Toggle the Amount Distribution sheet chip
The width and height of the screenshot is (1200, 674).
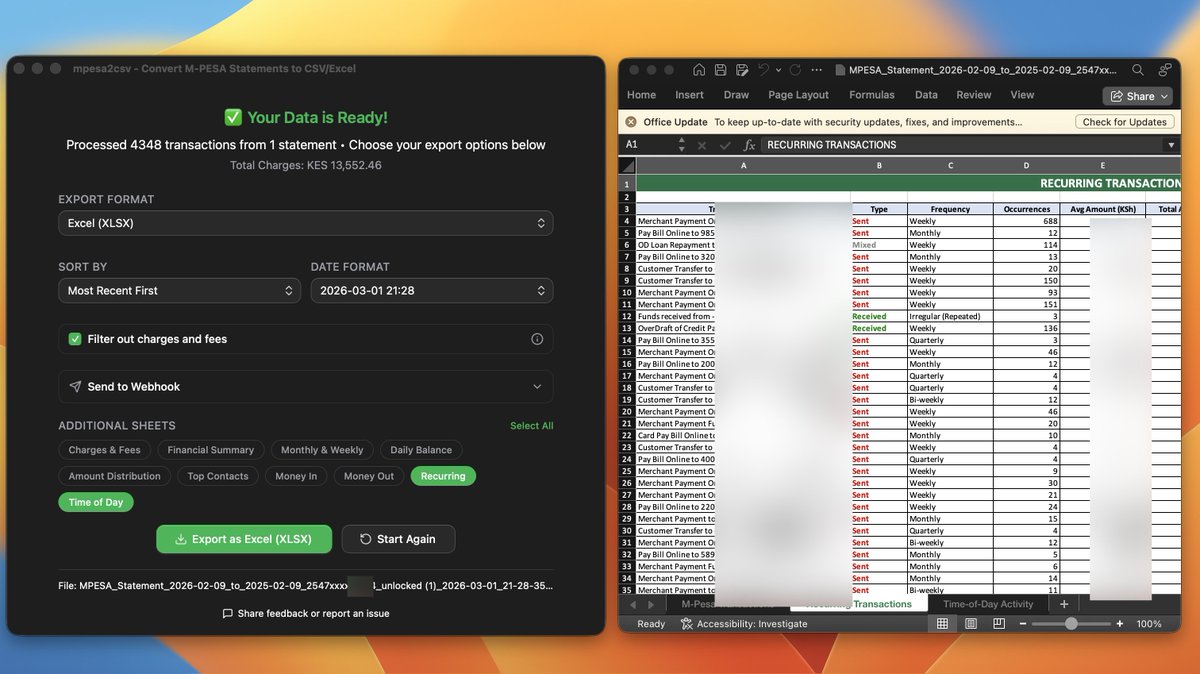point(115,476)
